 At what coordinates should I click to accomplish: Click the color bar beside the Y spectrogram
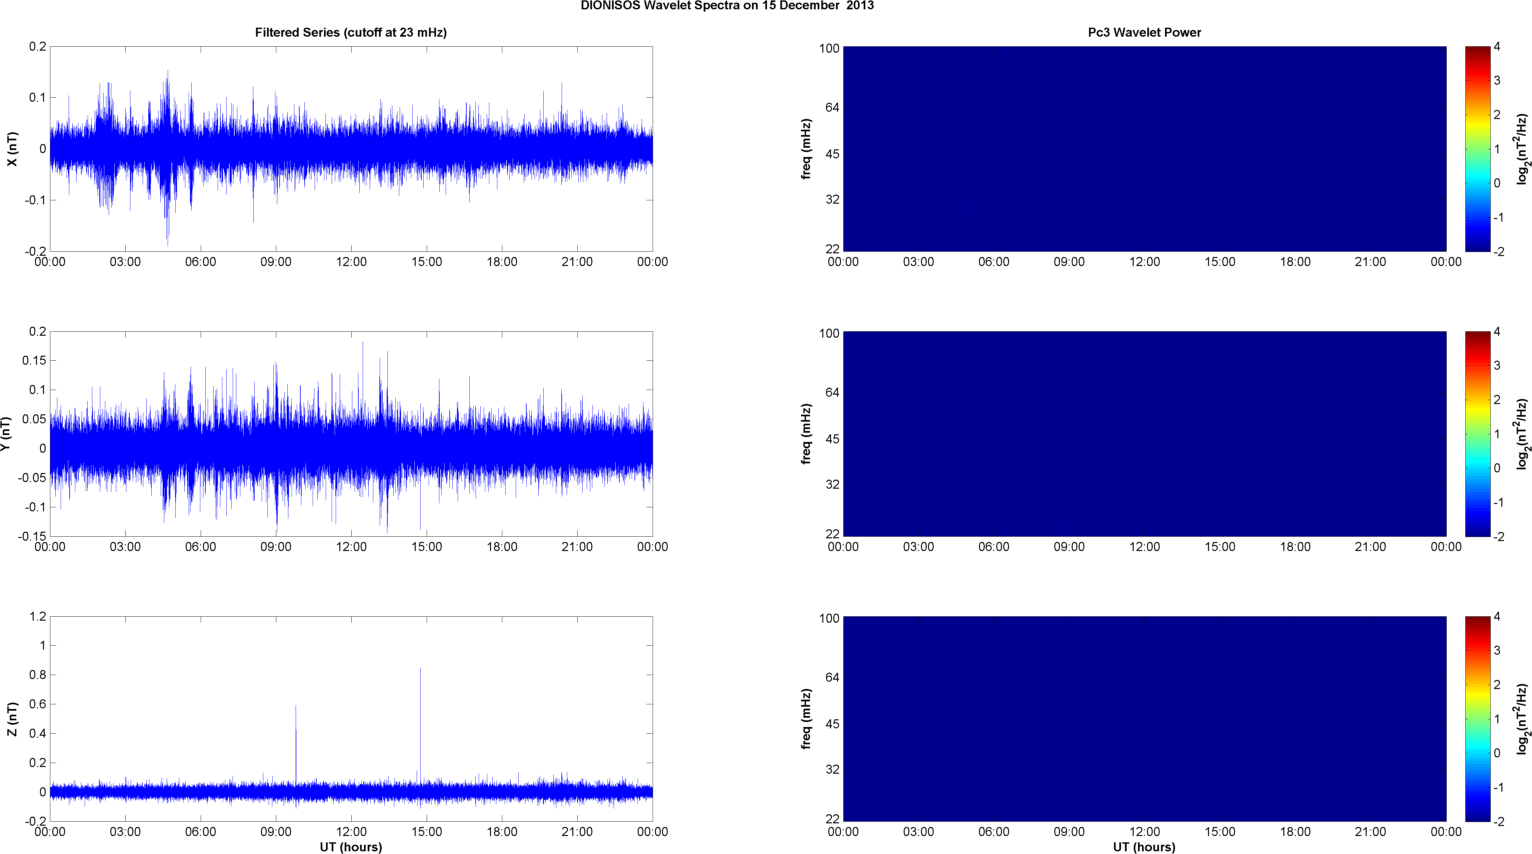[1477, 434]
